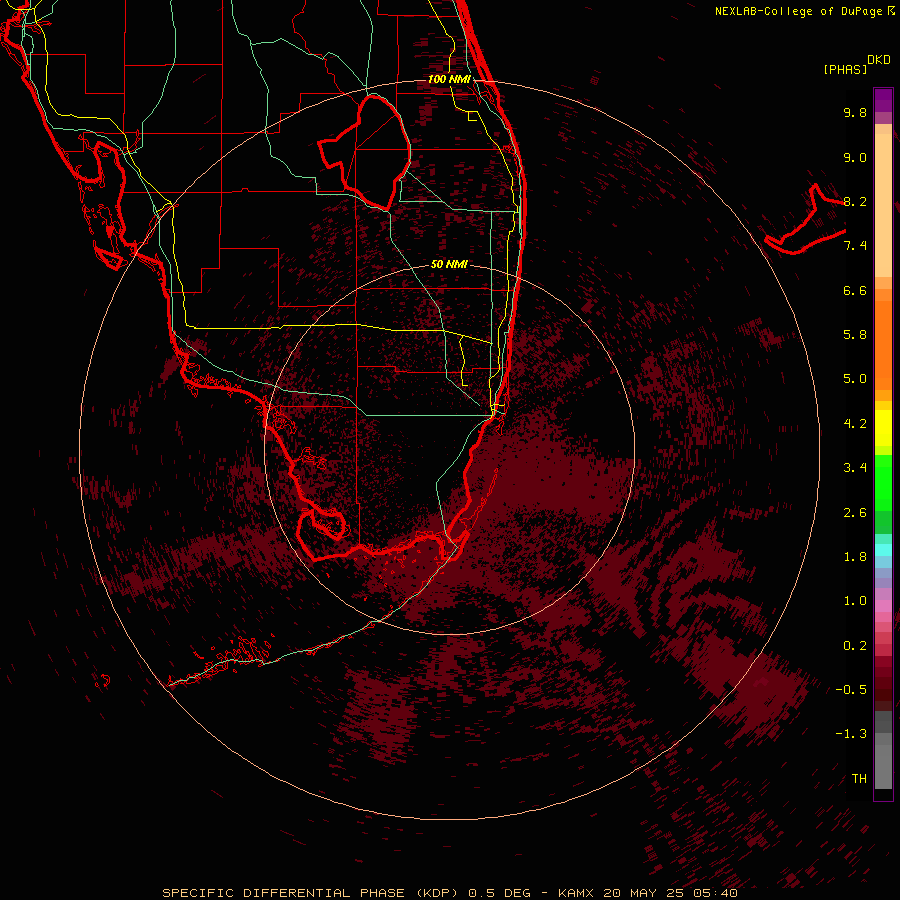900x900 pixels.
Task: Click the radar product title caption at bottom
Action: (449, 893)
